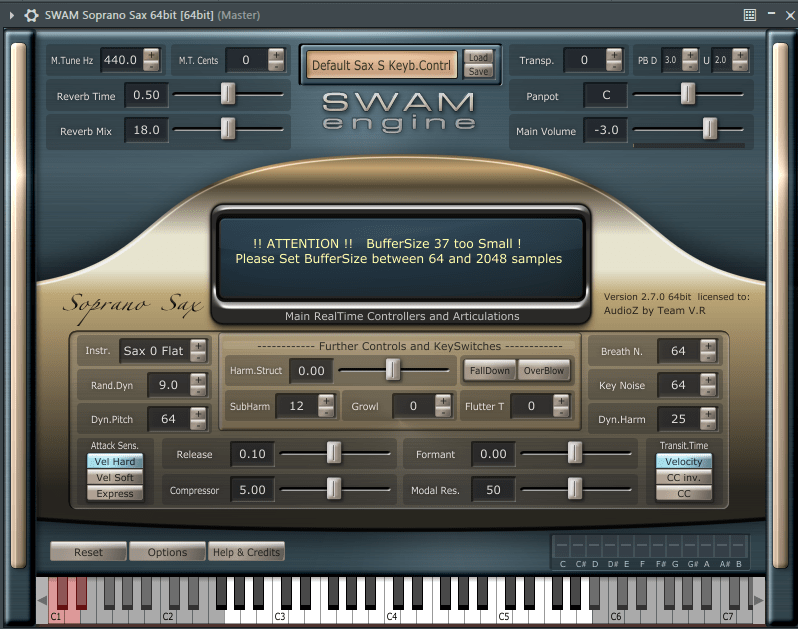Select Vel Soft attack sensitivity
Screen dimensions: 798x629
pos(115,477)
